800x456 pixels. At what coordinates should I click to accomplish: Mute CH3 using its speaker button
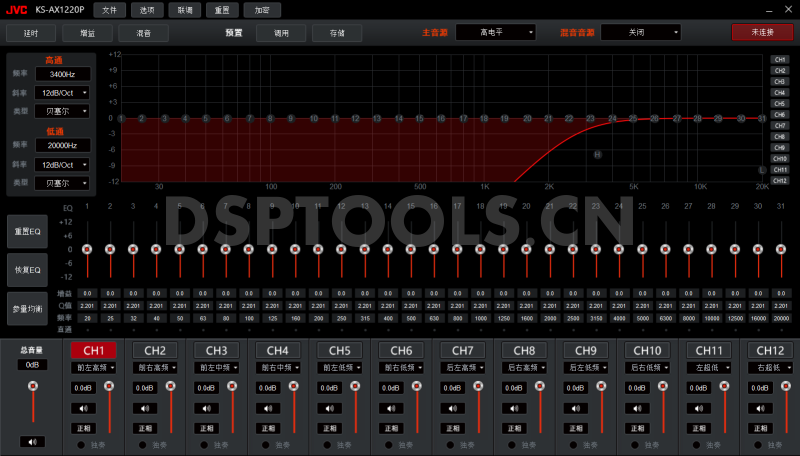pyautogui.click(x=206, y=408)
